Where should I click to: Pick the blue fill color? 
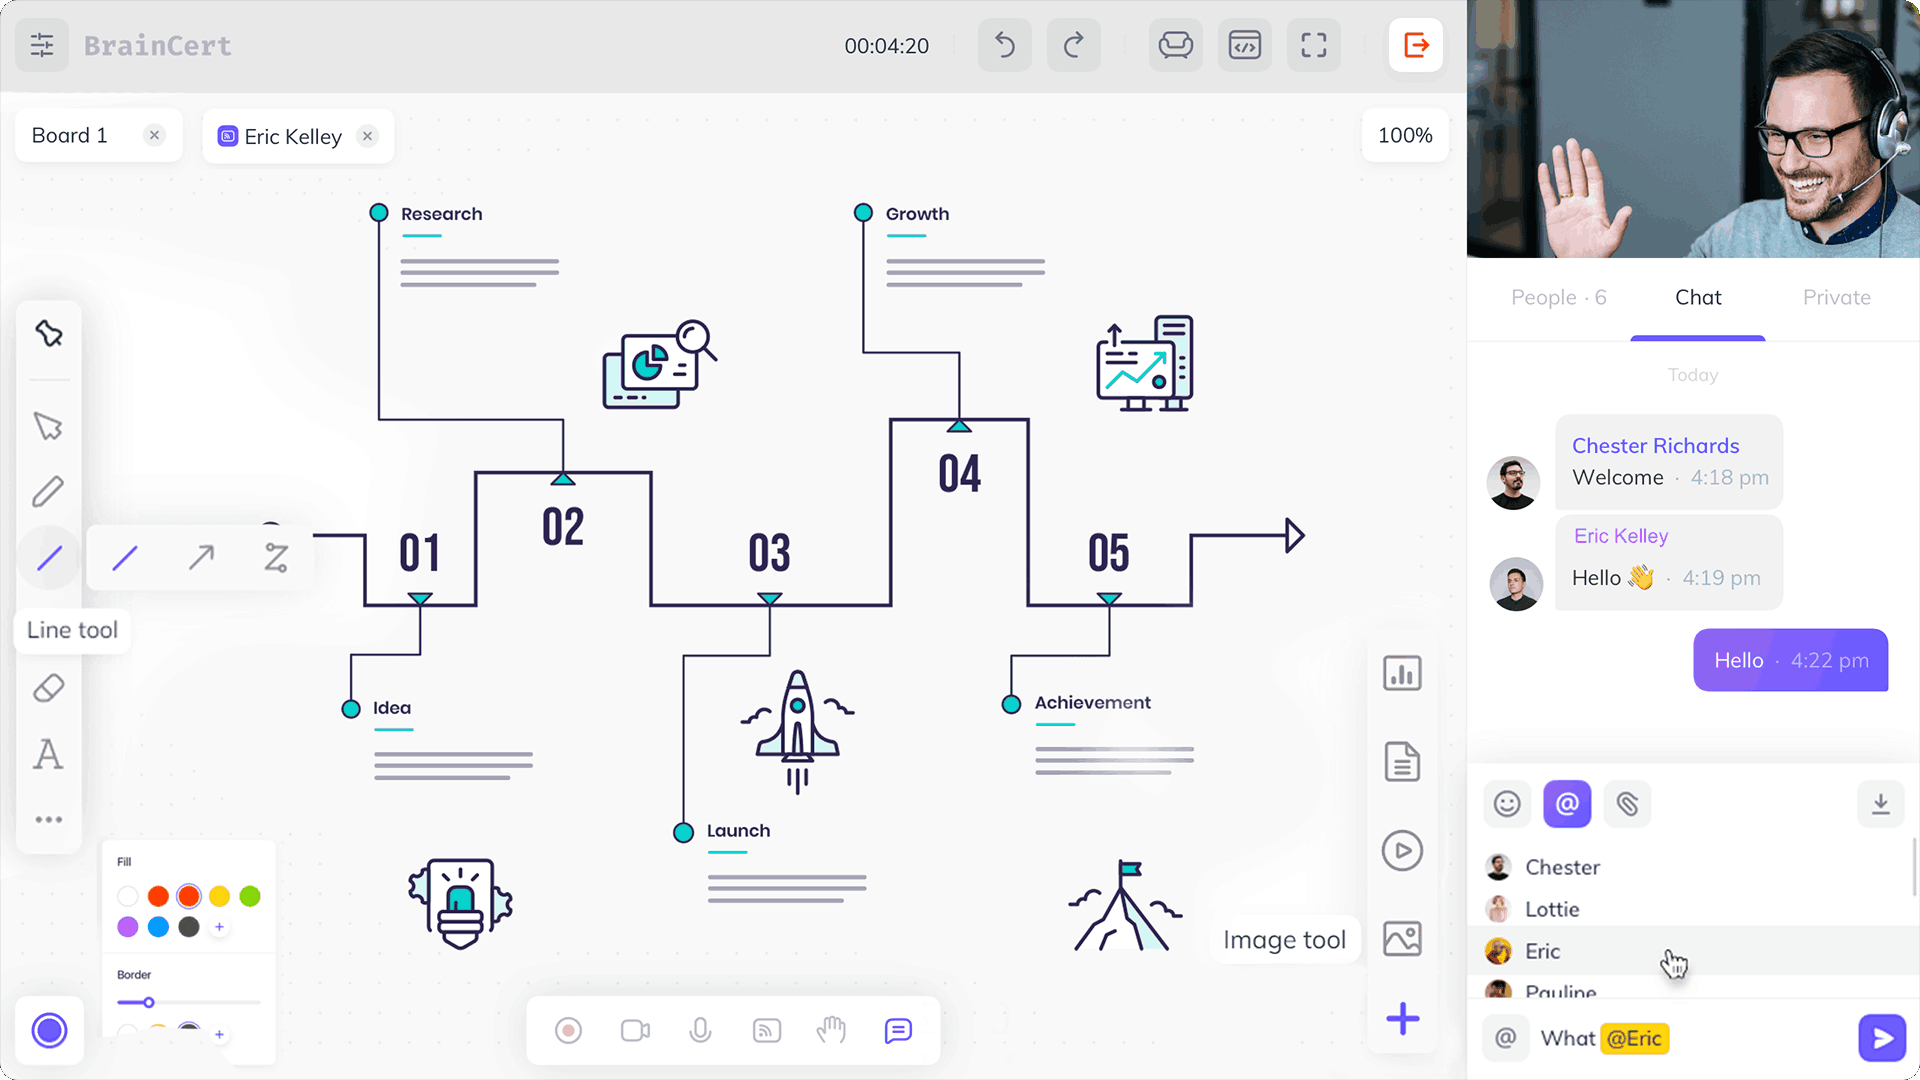[x=158, y=927]
